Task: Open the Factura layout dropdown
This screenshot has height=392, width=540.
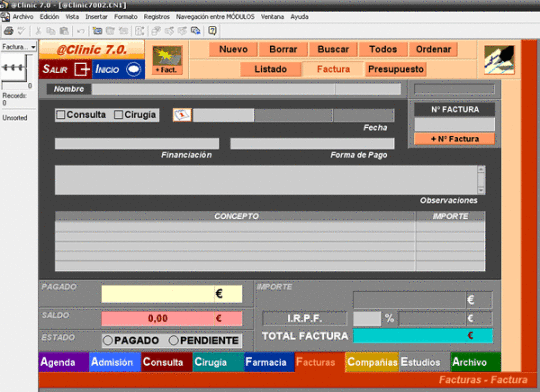Action: [x=19, y=47]
